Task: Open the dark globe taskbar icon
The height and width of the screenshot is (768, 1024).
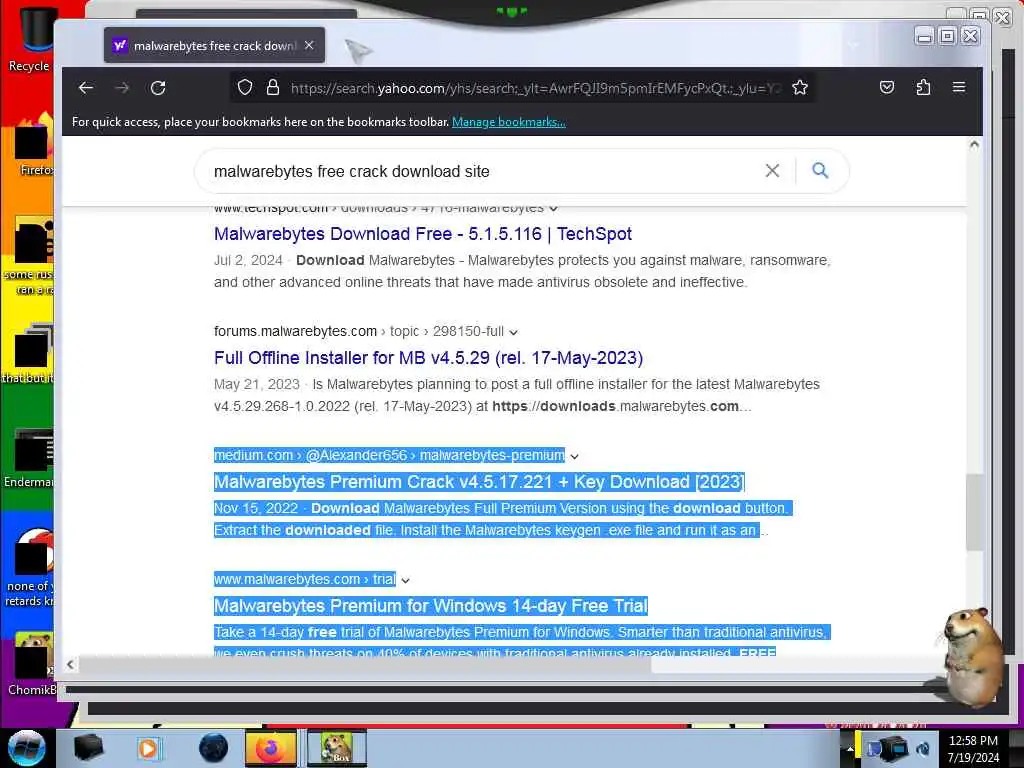Action: pos(214,748)
